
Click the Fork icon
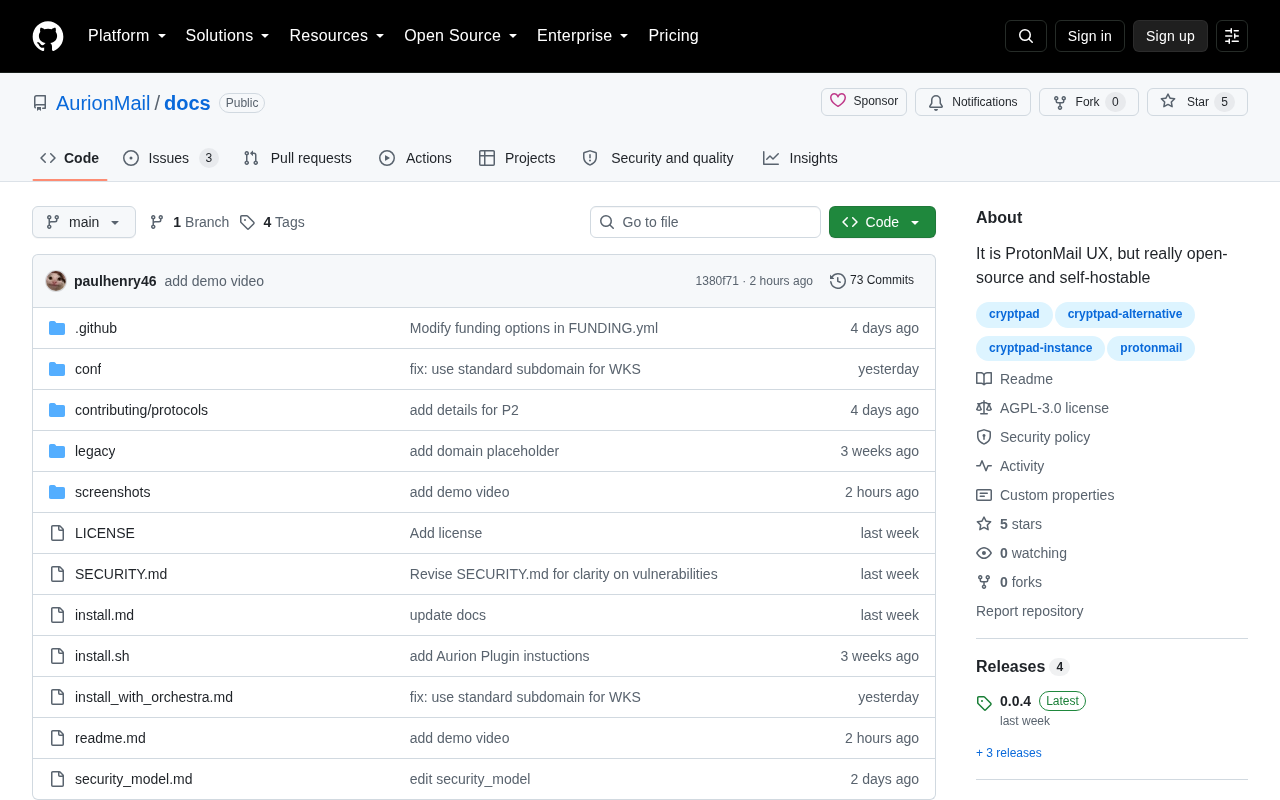pyautogui.click(x=1060, y=102)
